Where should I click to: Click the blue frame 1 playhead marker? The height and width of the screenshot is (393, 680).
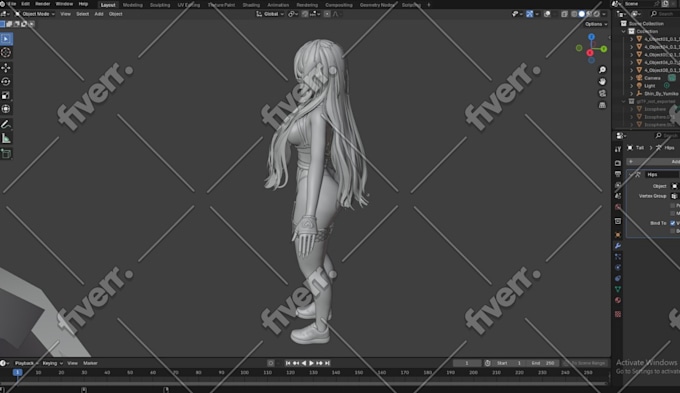17,372
